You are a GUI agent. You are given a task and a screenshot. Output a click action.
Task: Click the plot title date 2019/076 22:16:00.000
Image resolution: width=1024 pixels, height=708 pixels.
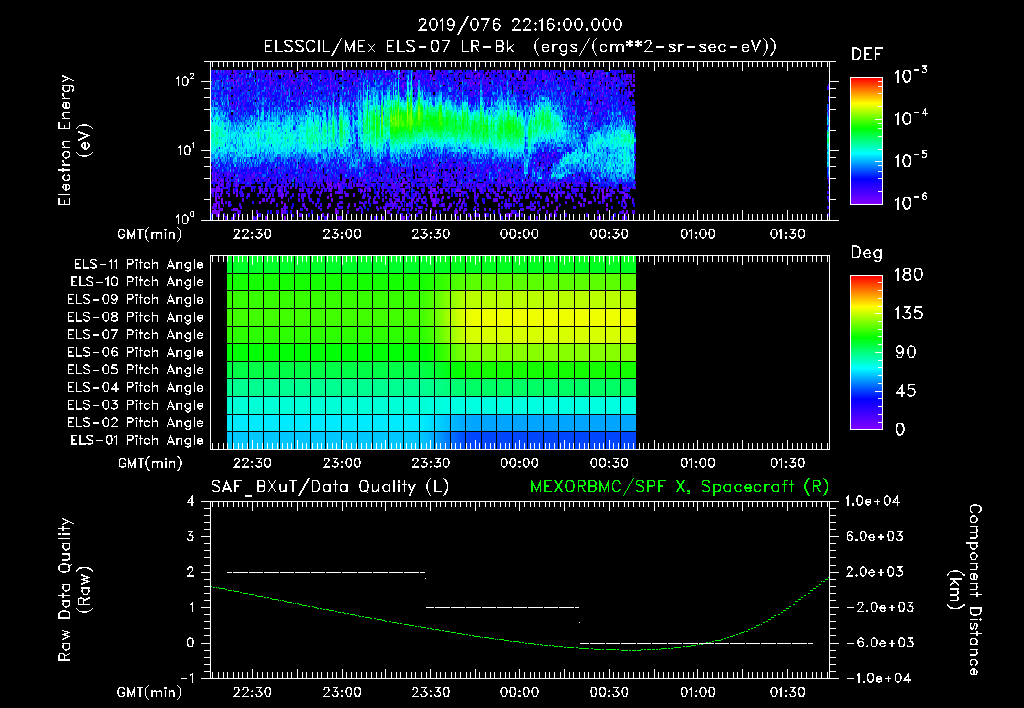(520, 25)
